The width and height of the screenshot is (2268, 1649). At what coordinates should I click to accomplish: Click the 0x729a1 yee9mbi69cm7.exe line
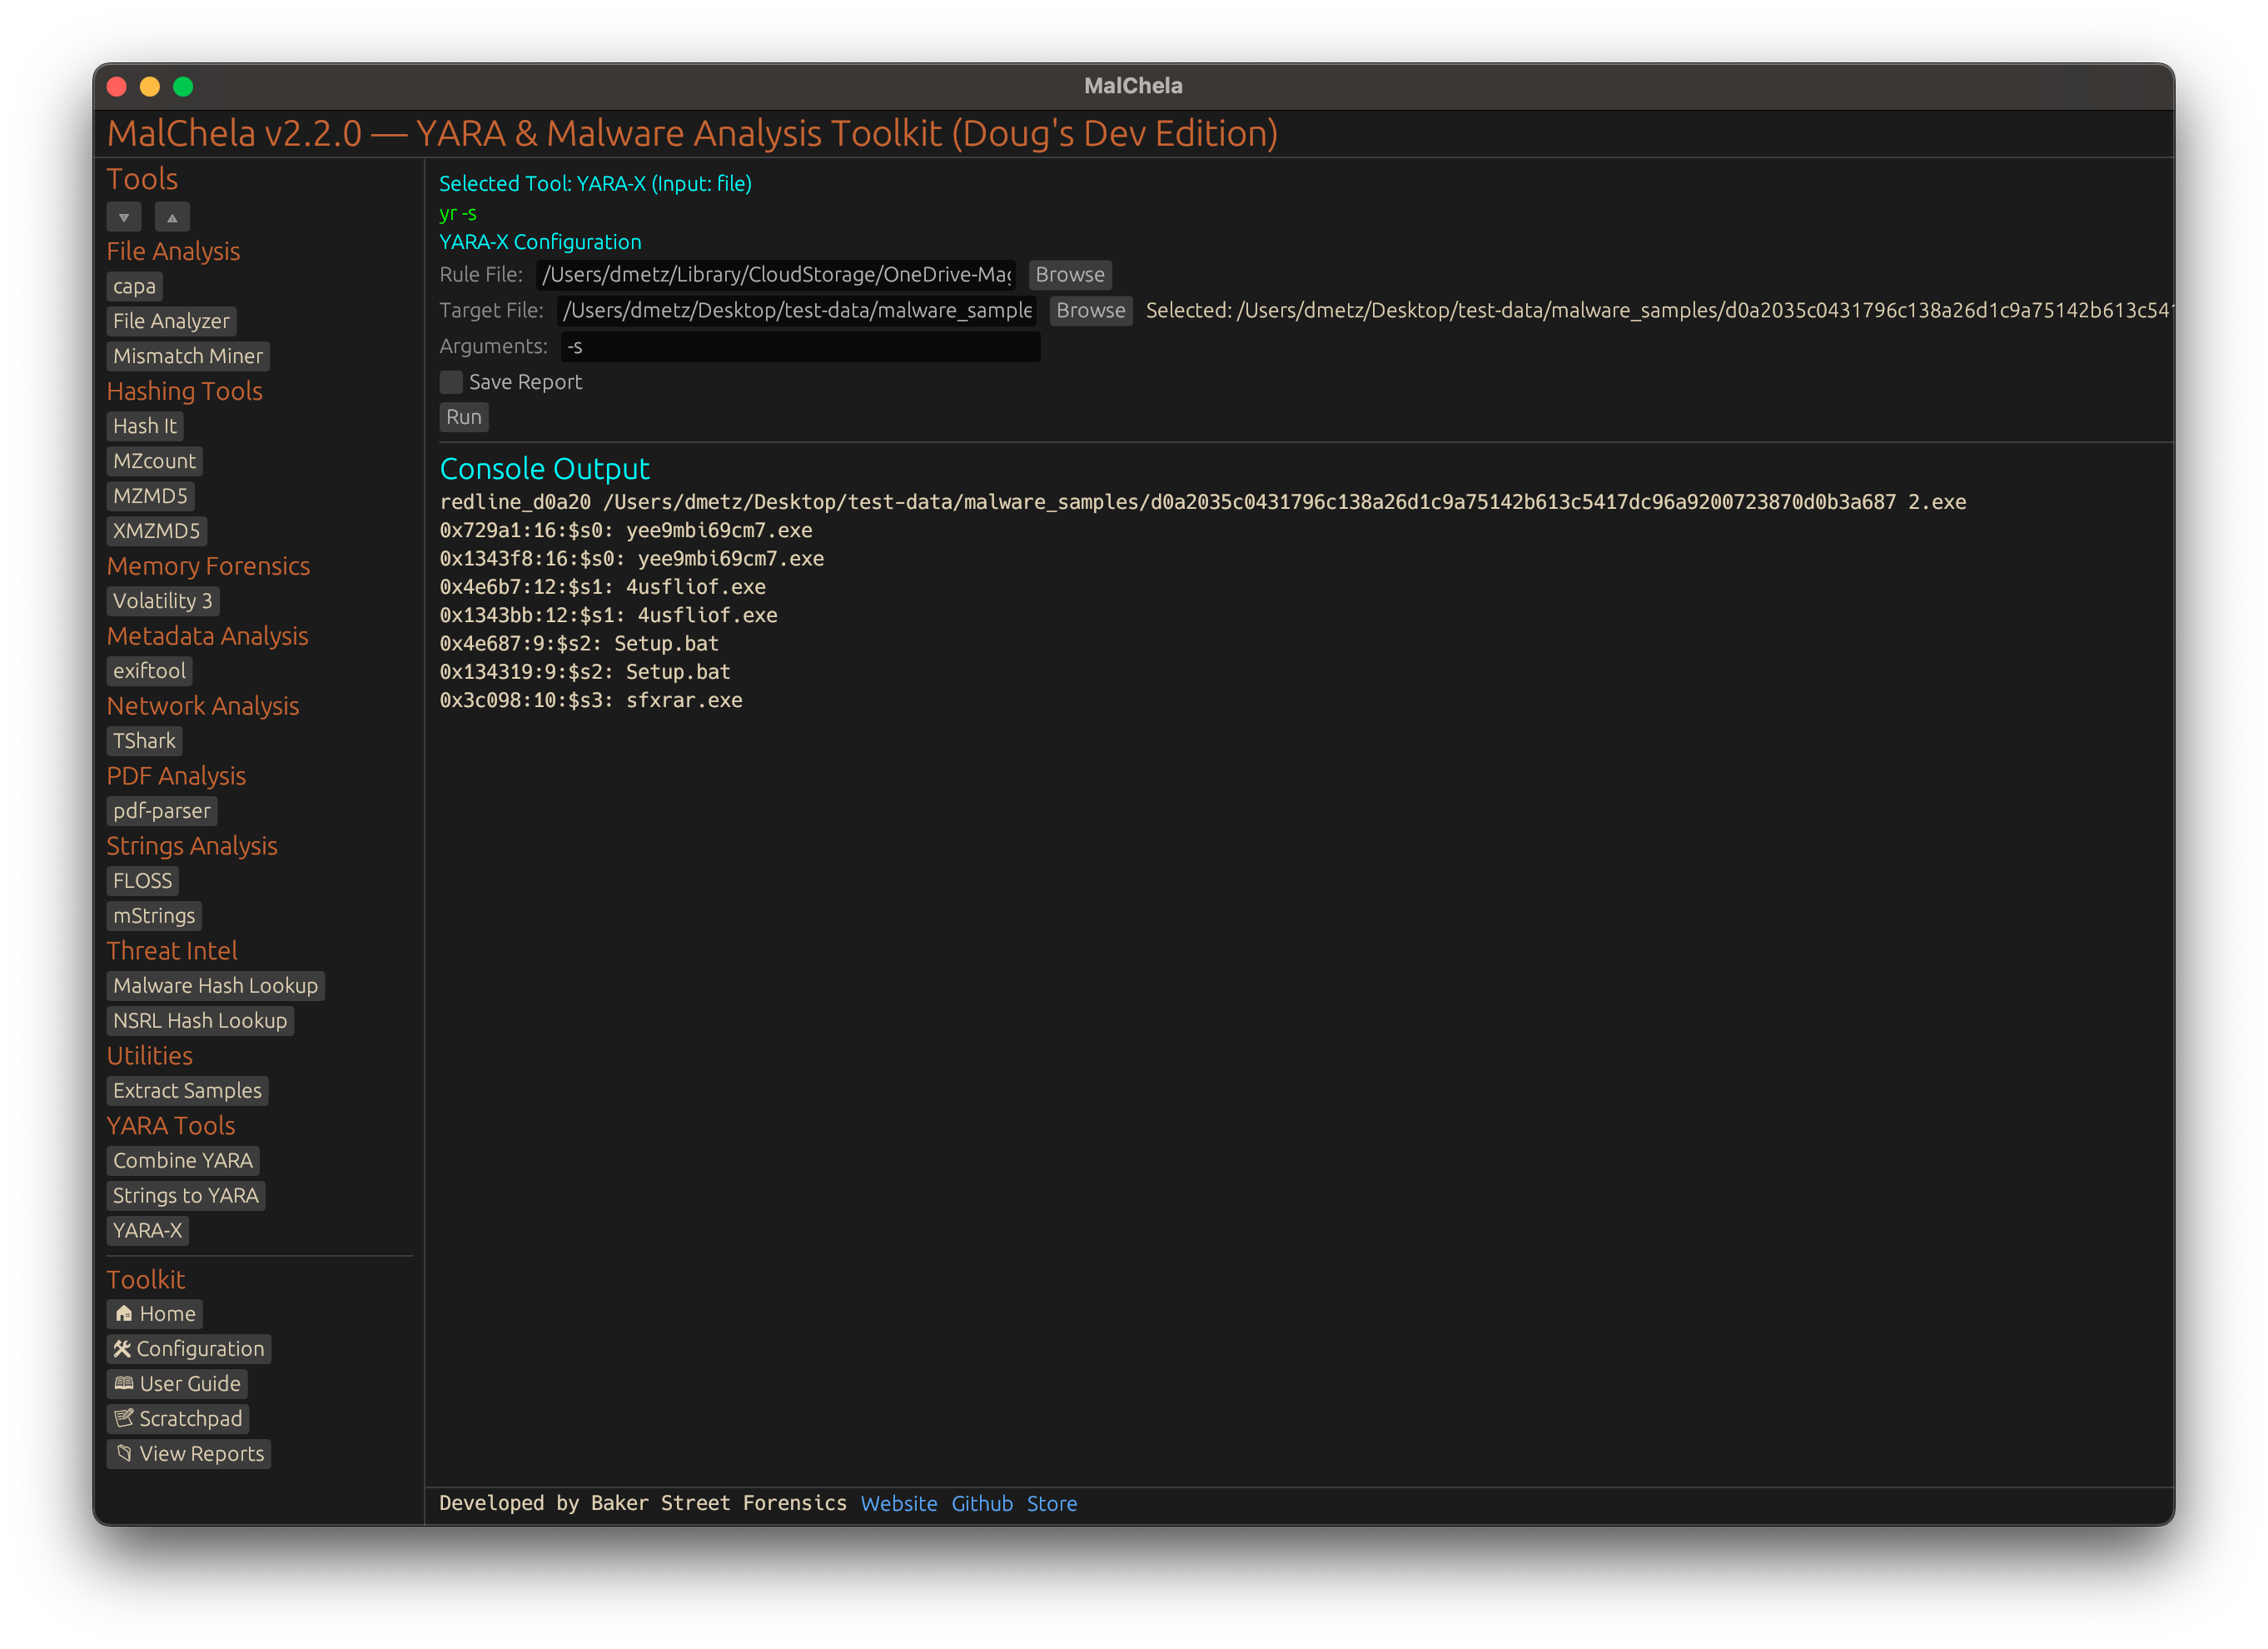[x=626, y=531]
